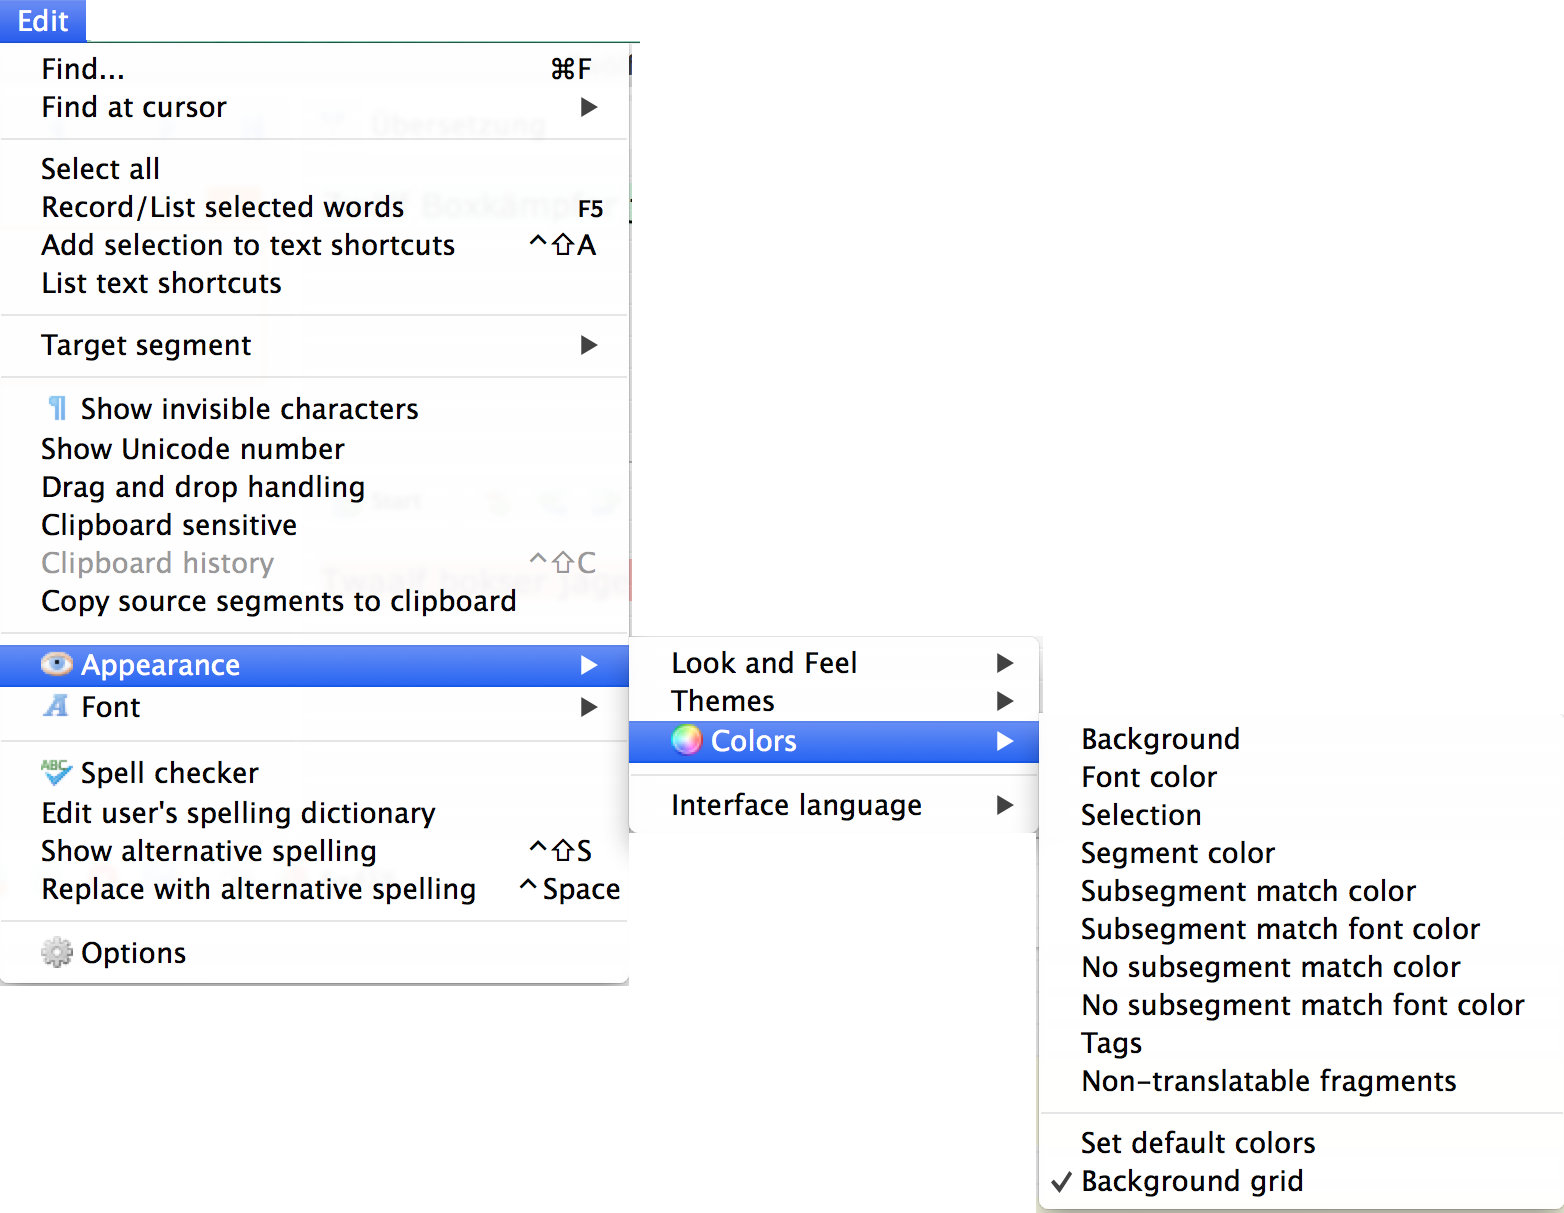The image size is (1564, 1213).
Task: Click Copy source segments to clipboard
Action: click(279, 601)
